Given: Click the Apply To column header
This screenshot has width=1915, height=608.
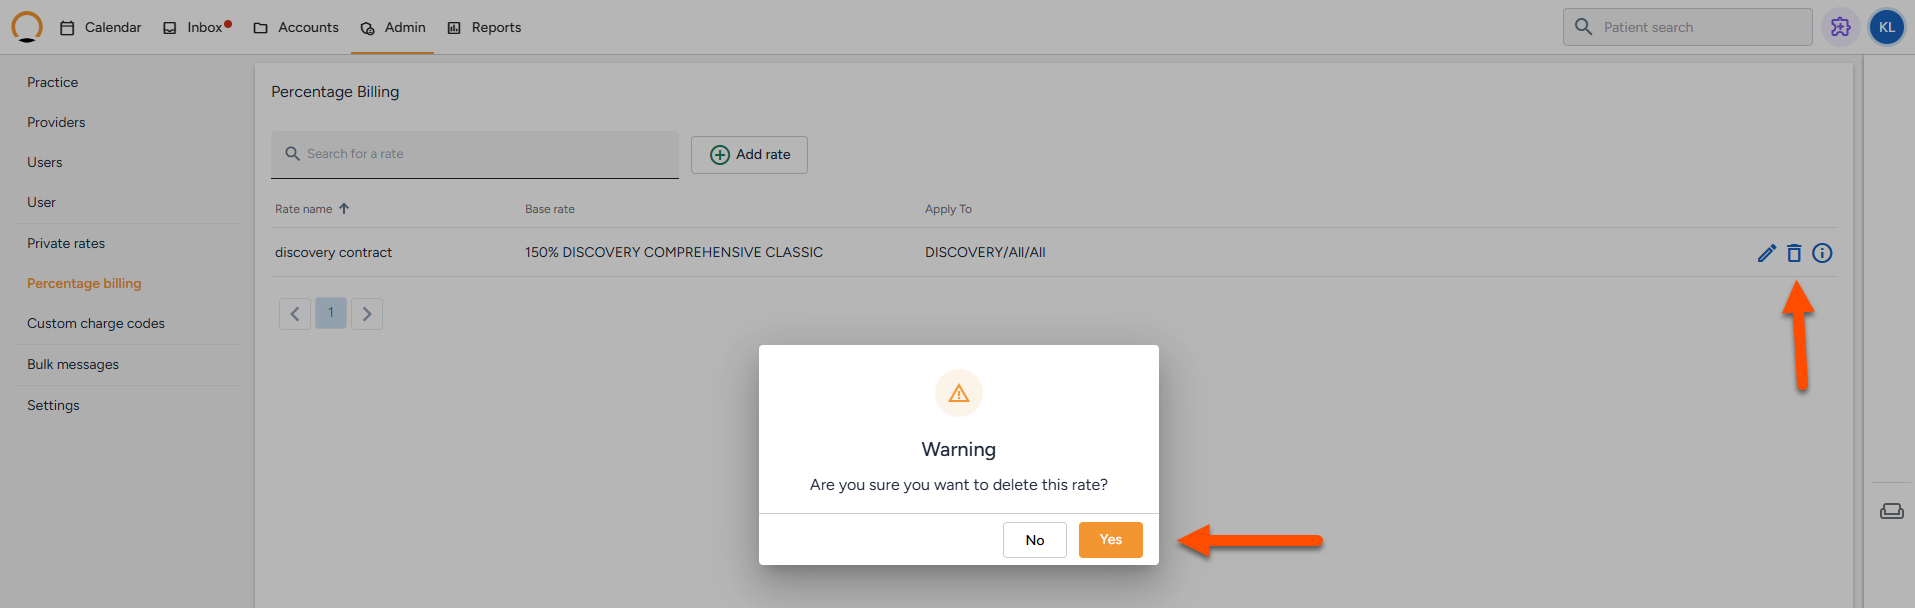Looking at the screenshot, I should click(x=948, y=209).
